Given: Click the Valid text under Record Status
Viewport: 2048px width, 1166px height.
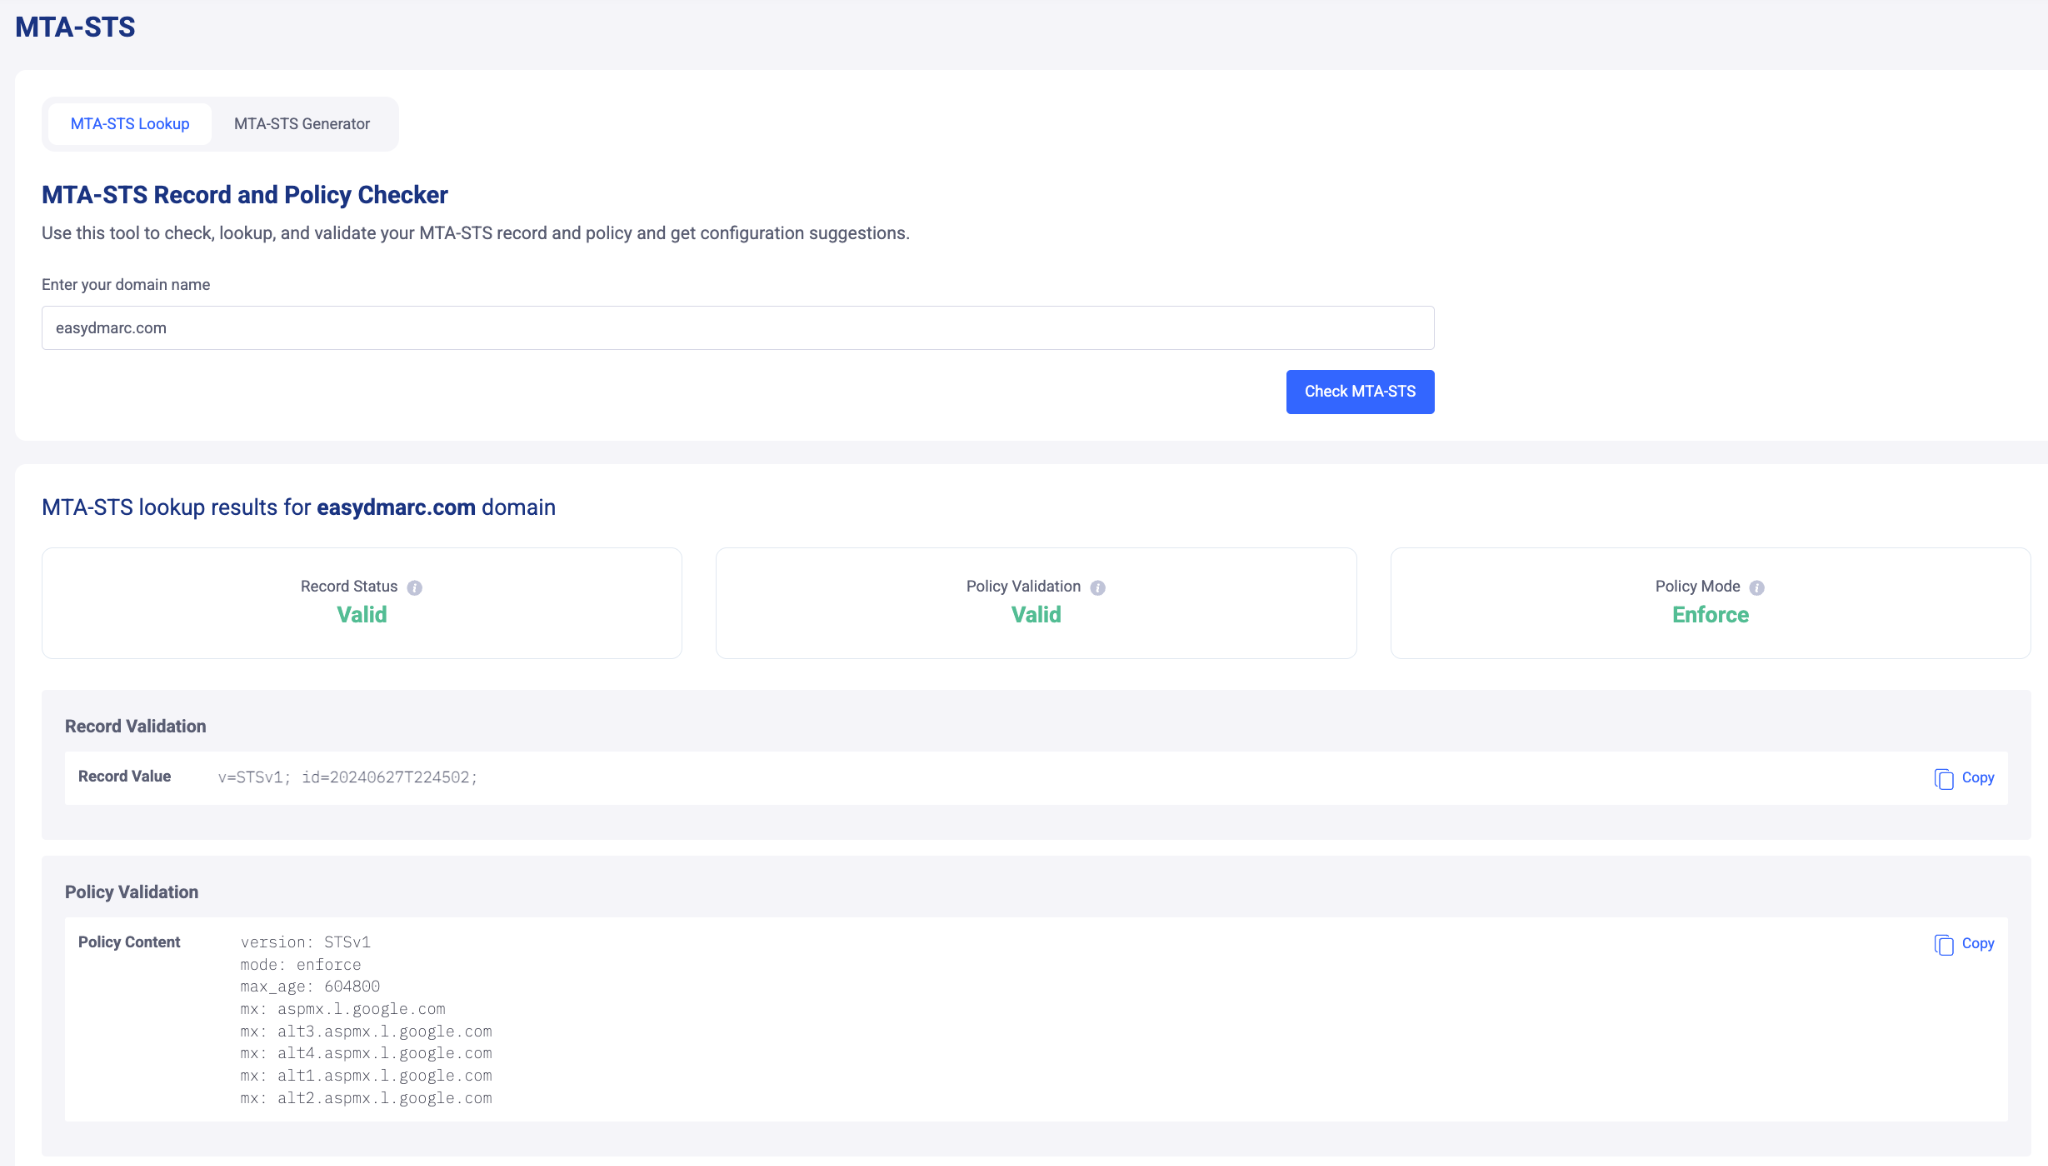Looking at the screenshot, I should click(x=361, y=615).
